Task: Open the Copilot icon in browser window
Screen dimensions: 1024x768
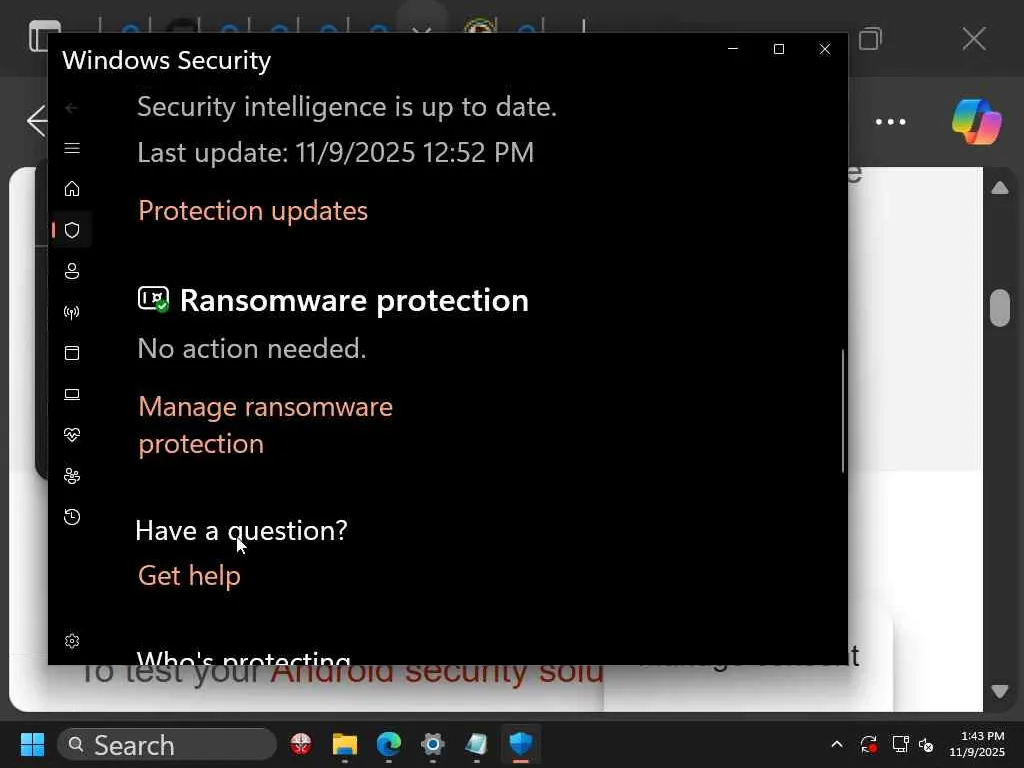Action: [x=976, y=121]
